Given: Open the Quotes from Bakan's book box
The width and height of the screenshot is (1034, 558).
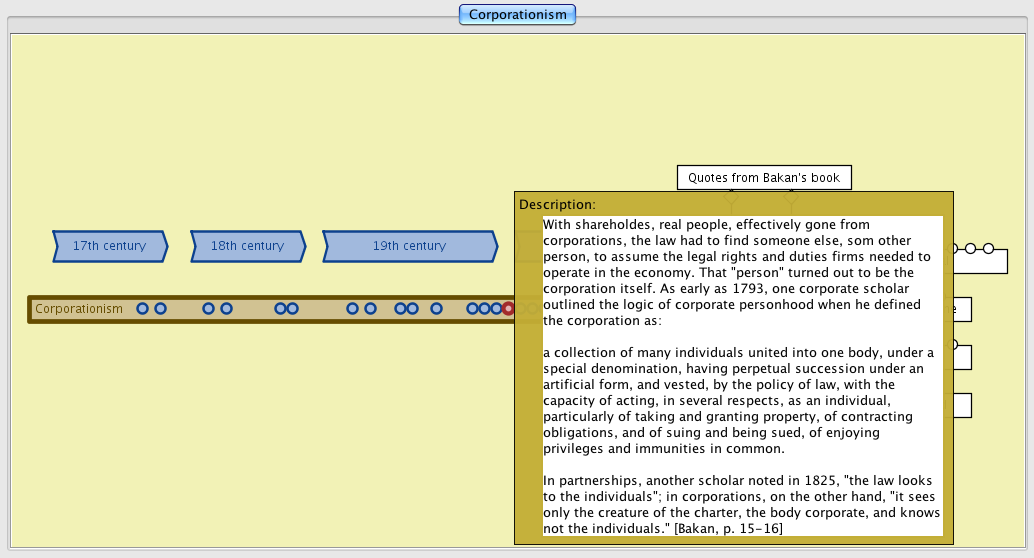Looking at the screenshot, I should coord(764,178).
